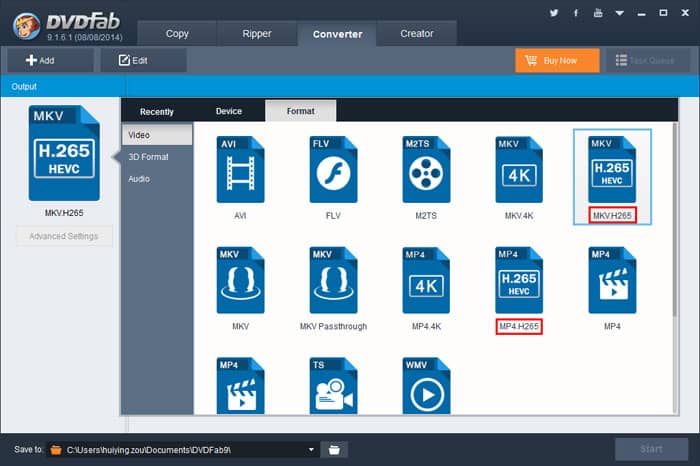Select the MKV Passthrough format icon

point(333,280)
